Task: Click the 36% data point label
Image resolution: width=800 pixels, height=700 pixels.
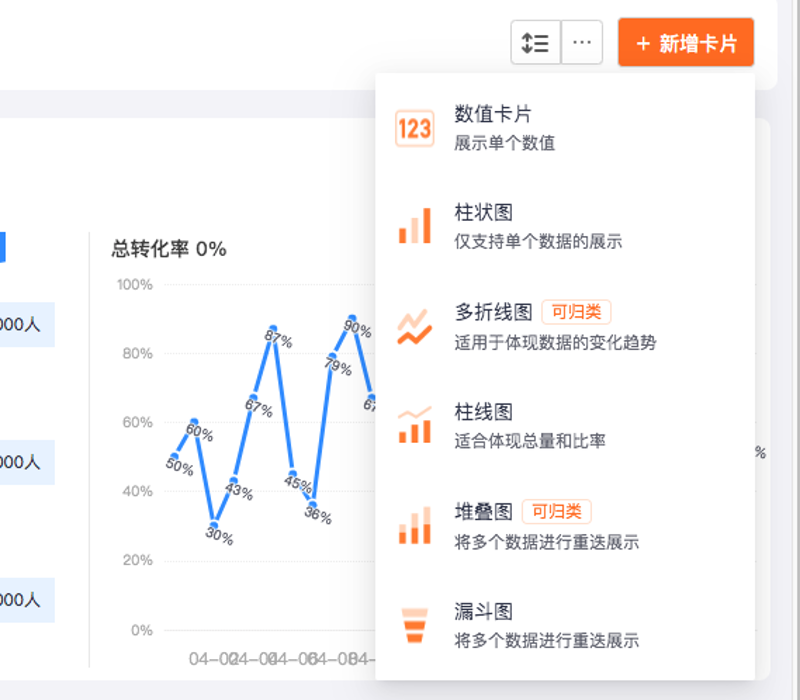Action: click(318, 514)
